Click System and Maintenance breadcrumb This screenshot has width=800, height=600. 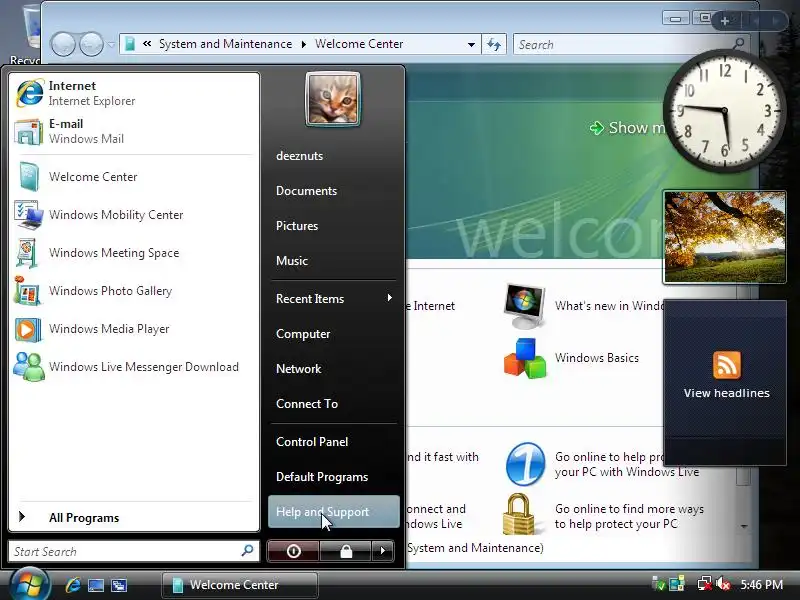(226, 44)
